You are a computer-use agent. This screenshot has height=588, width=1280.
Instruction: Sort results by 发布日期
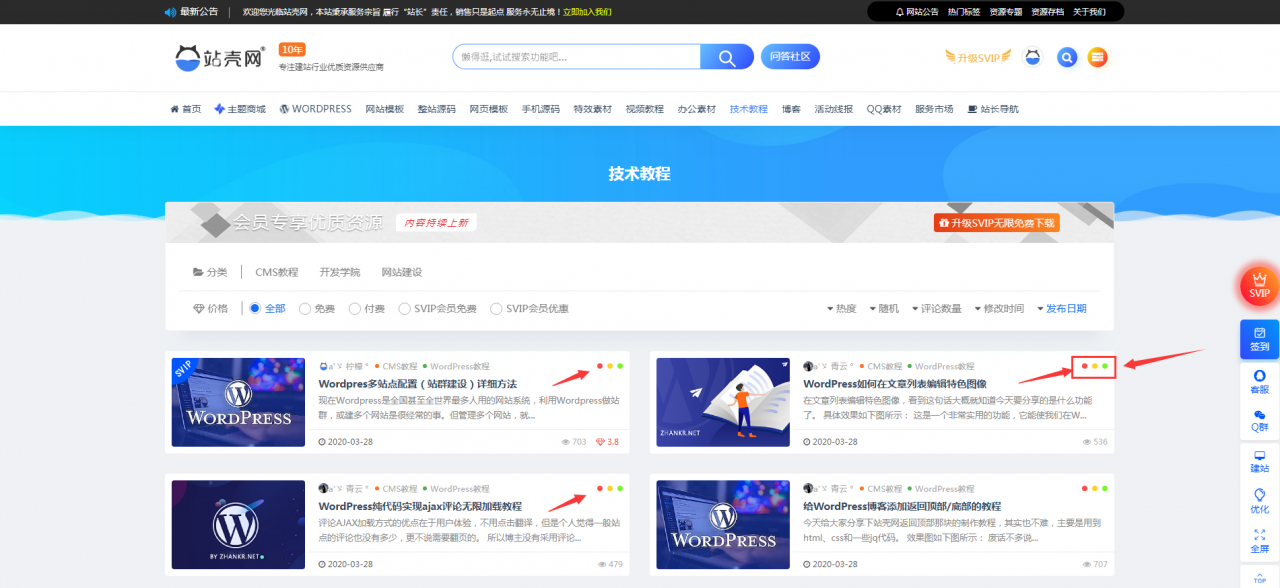pyautogui.click(x=1061, y=309)
